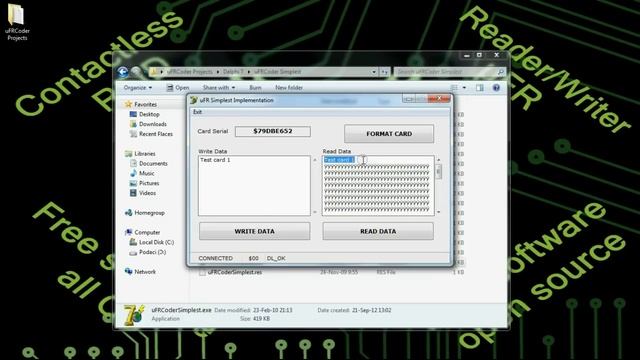Click the READ DATA button
640x360 pixels.
click(x=378, y=231)
